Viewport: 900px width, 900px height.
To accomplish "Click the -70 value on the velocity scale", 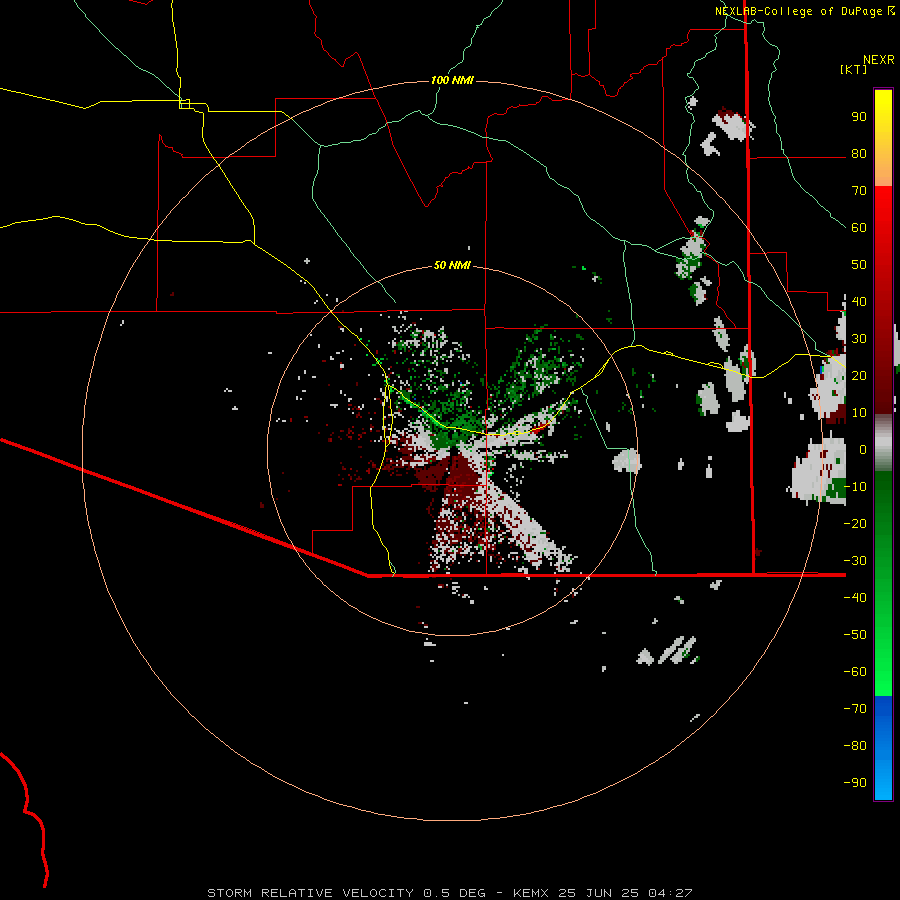I will [x=855, y=709].
